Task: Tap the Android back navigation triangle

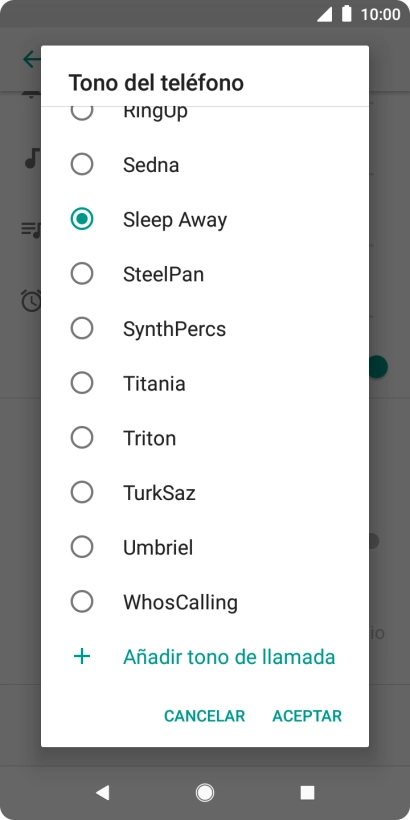Action: pos(102,793)
